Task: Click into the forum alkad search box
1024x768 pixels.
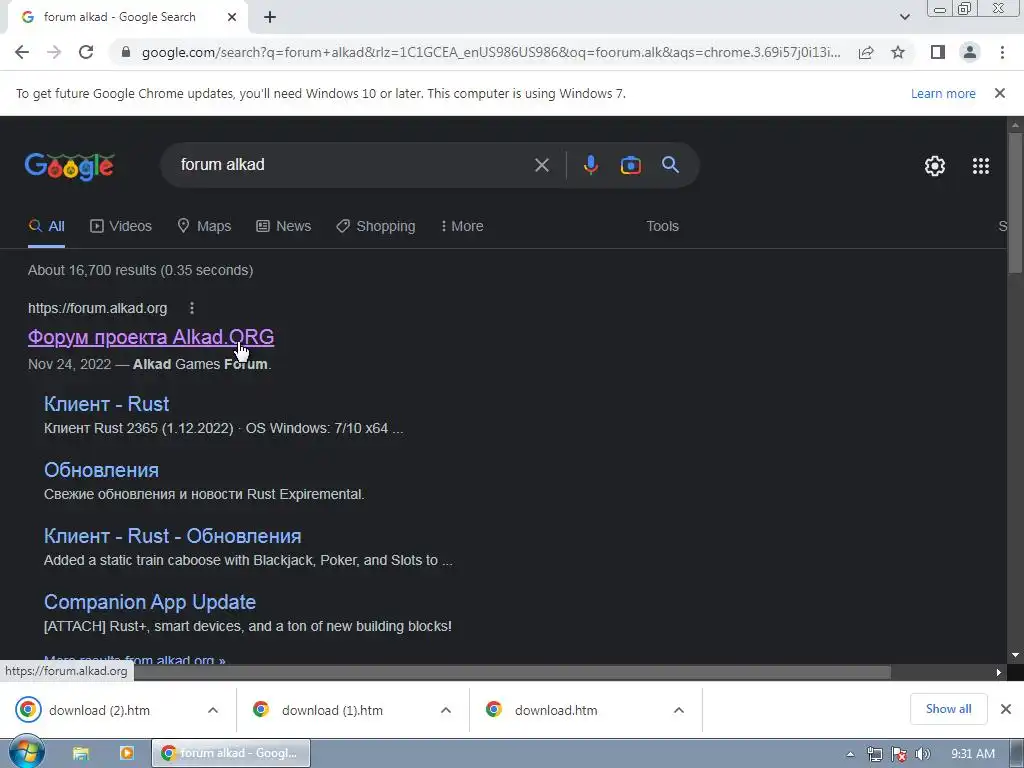Action: coord(353,165)
